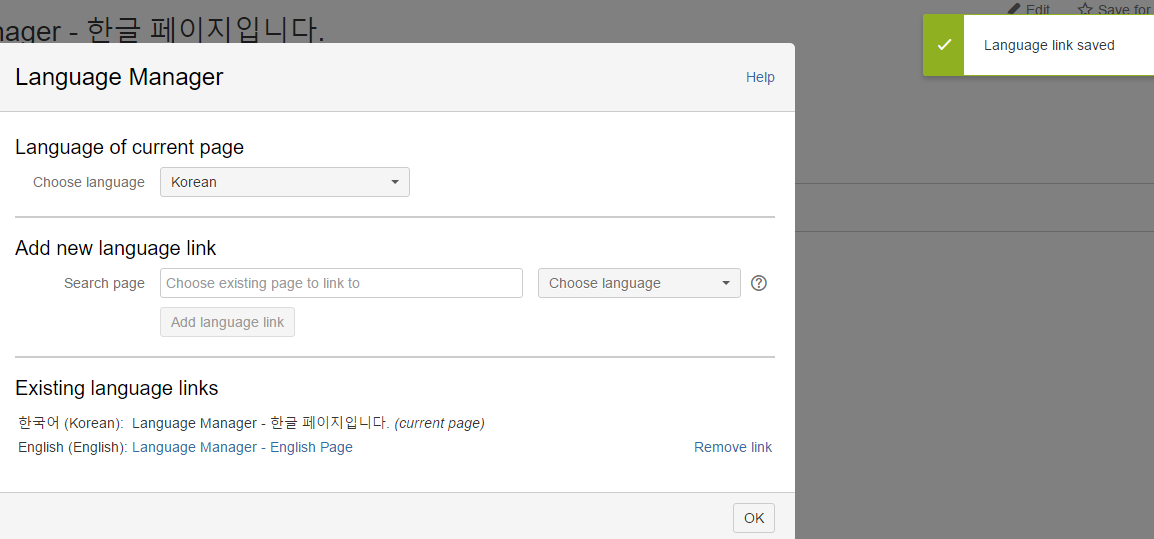
Task: Click the Edit pencil icon
Action: 1014,9
